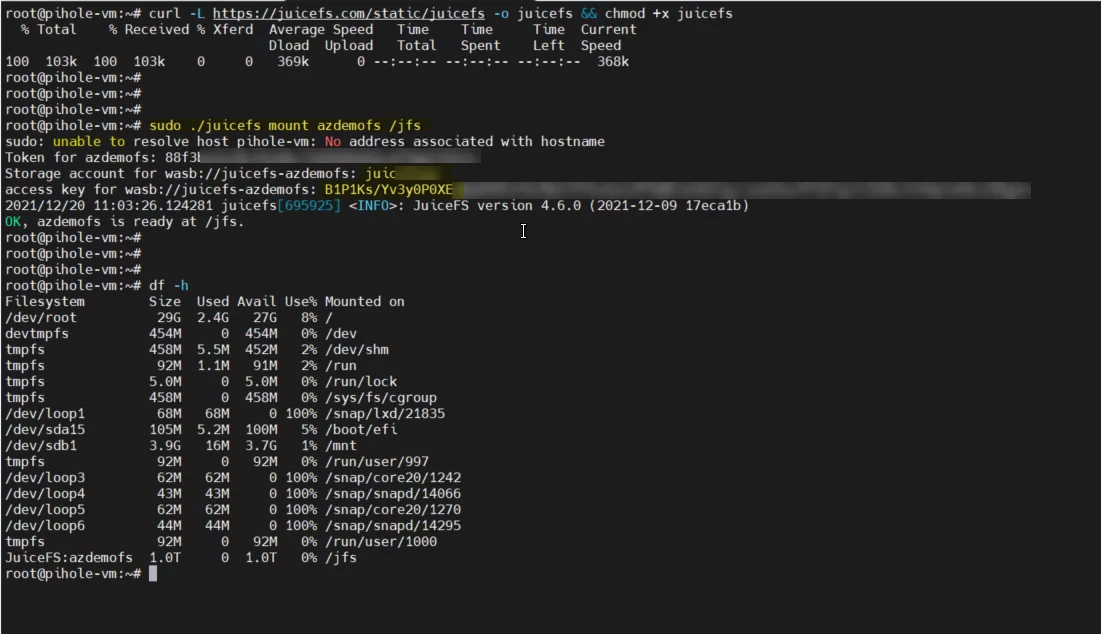Click the /dev/sda15 filesystem entry
The image size is (1101, 634).
(x=45, y=430)
